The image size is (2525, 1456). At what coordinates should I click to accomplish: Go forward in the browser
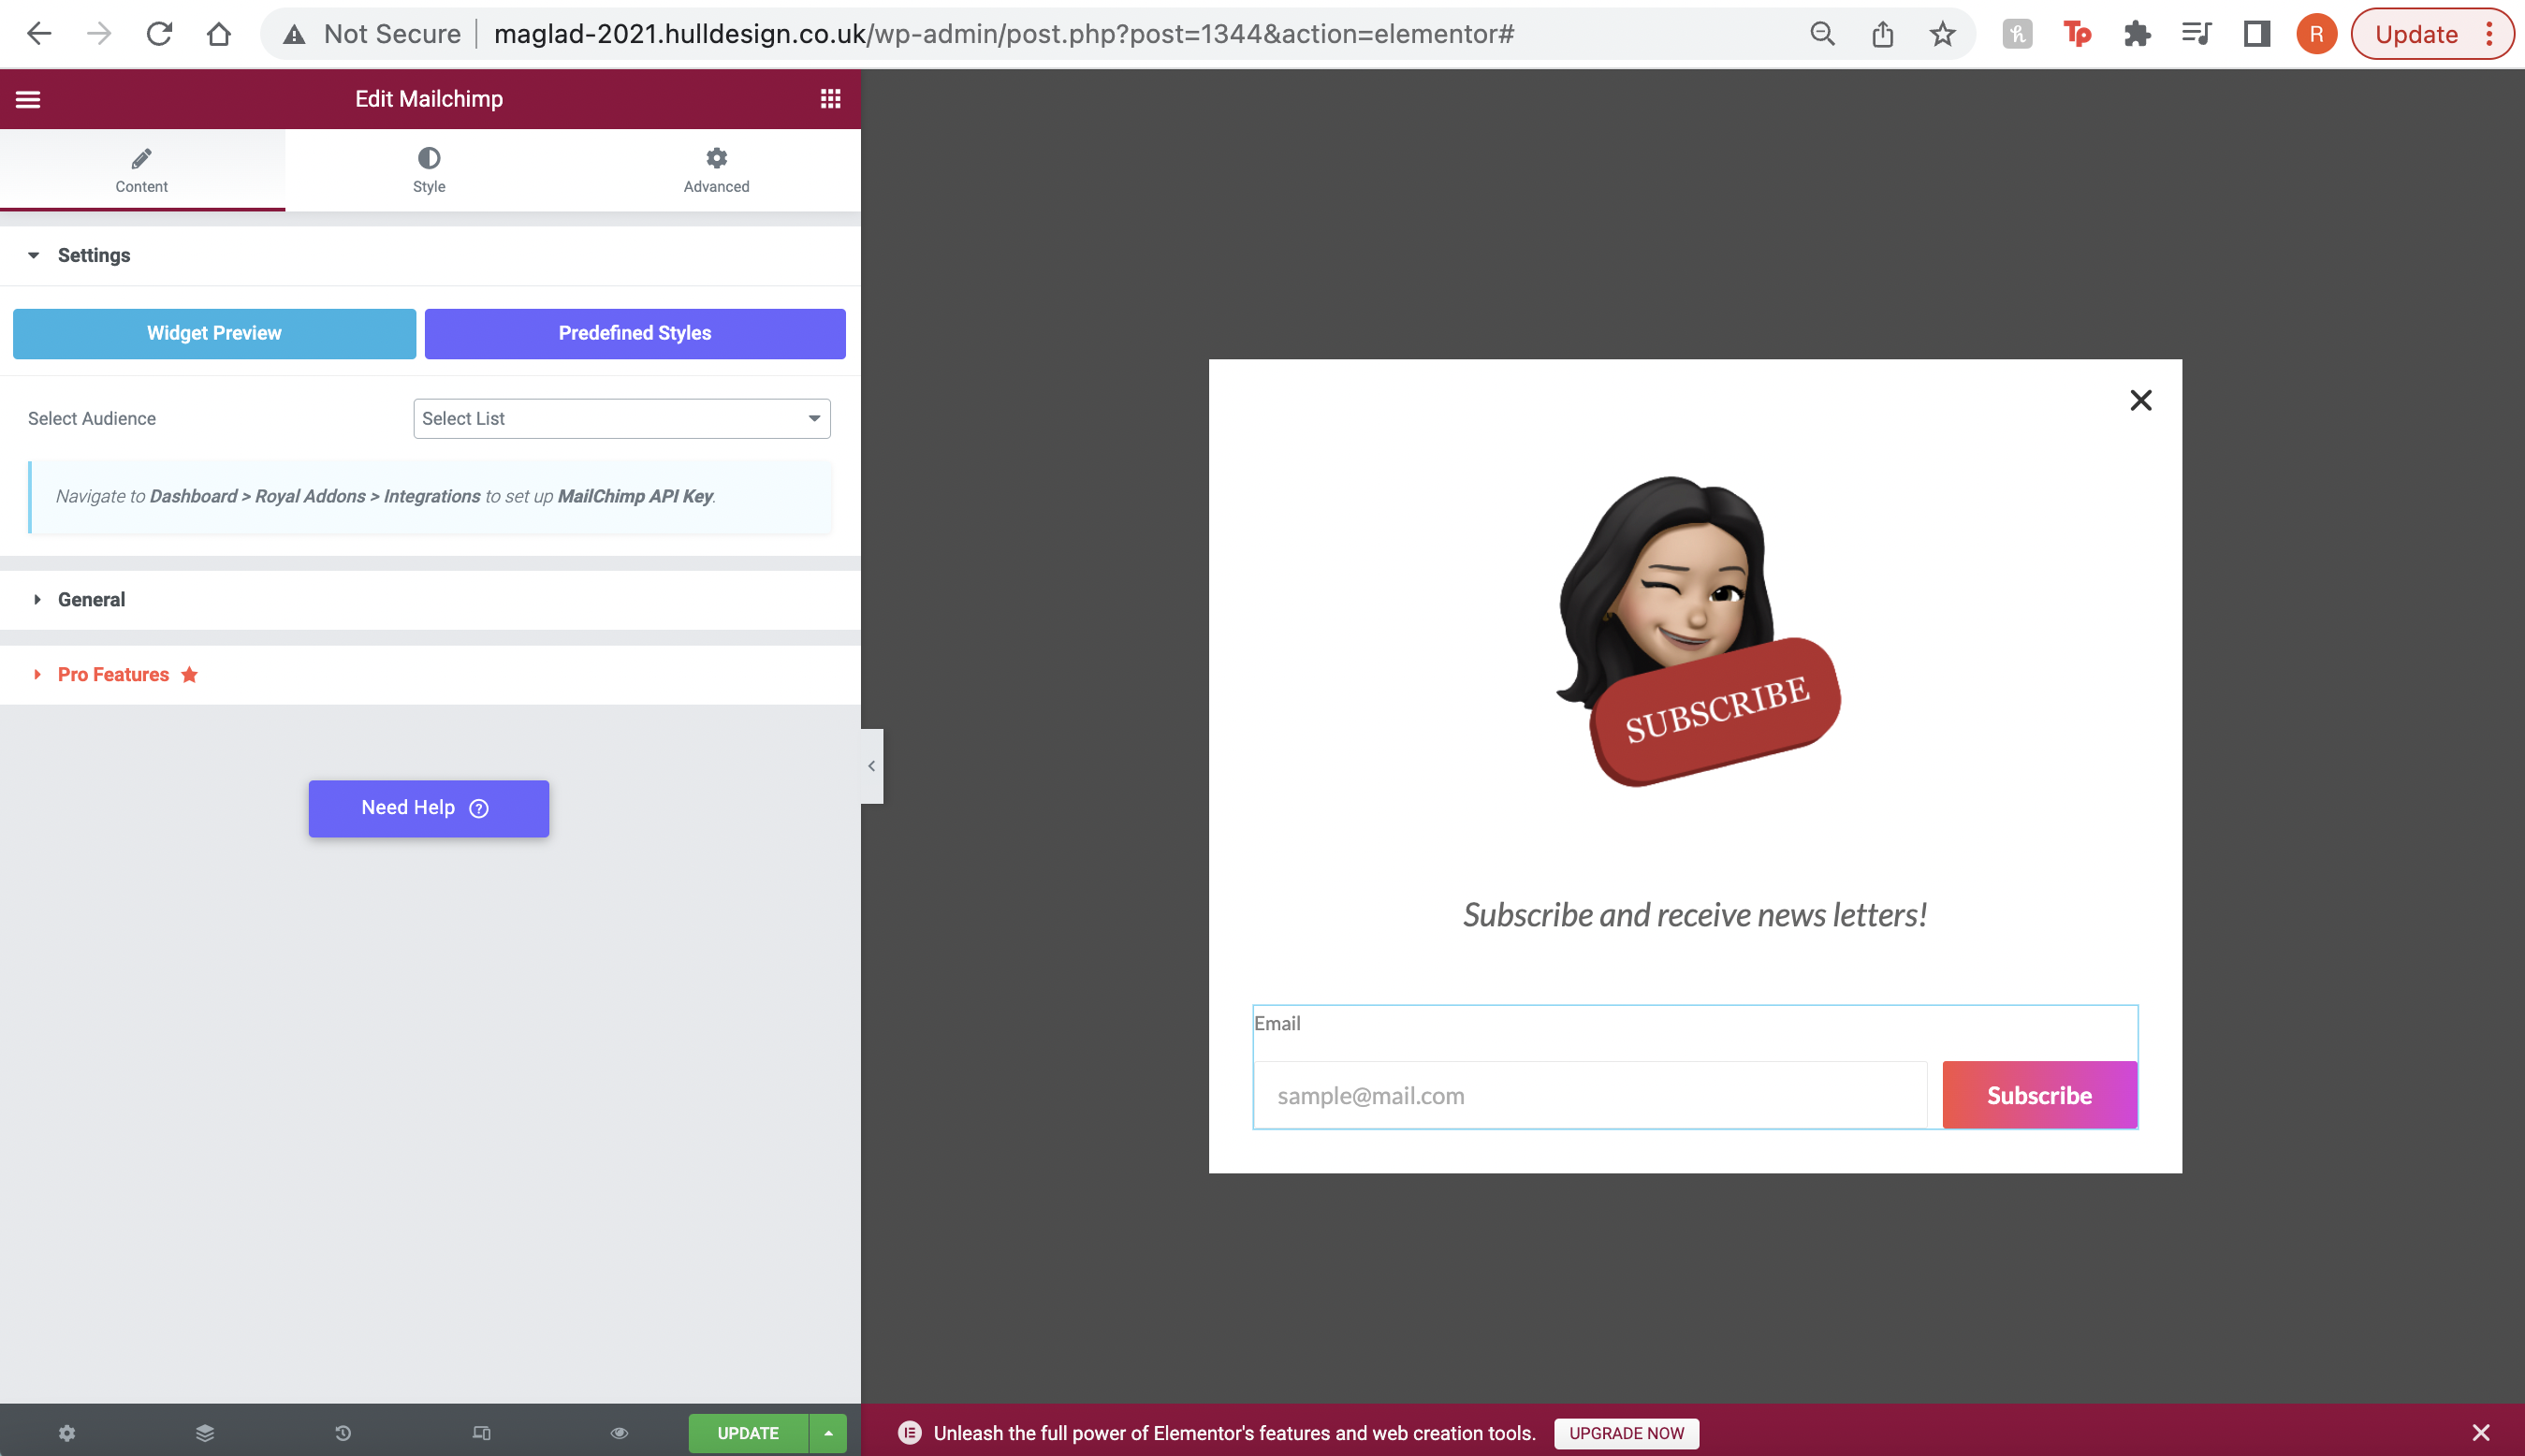point(99,34)
